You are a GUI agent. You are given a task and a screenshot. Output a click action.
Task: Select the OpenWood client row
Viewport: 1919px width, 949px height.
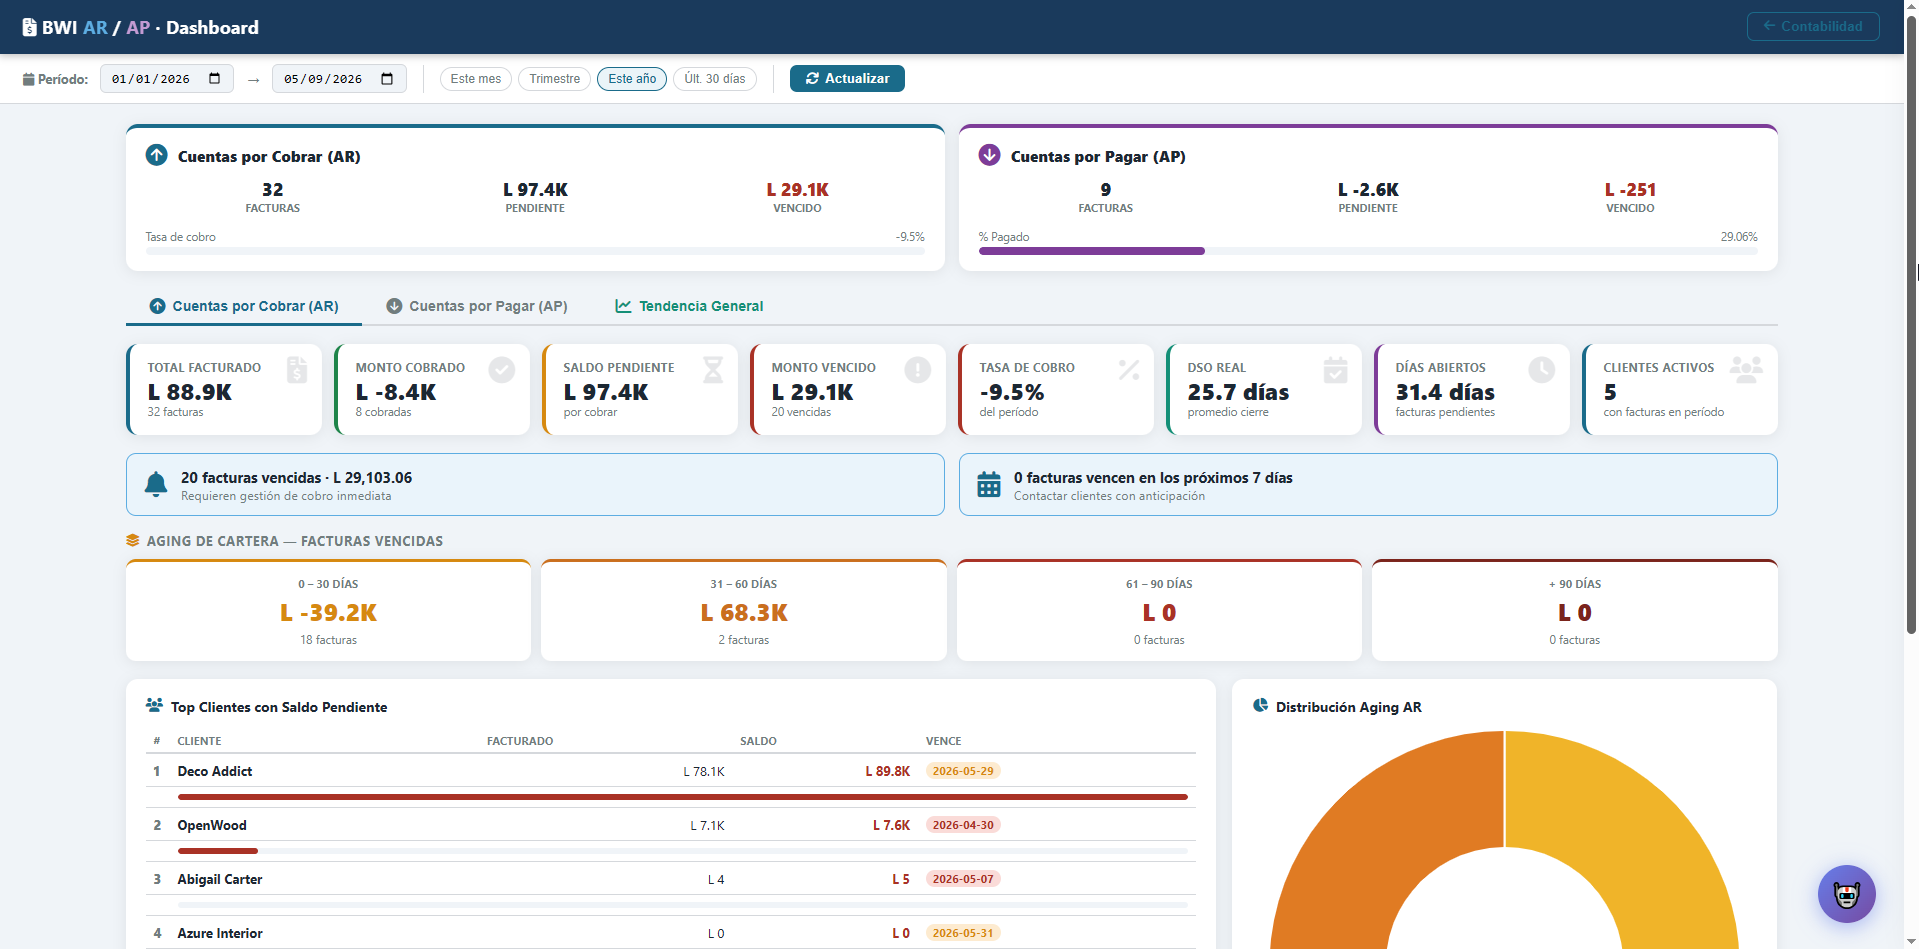[671, 825]
